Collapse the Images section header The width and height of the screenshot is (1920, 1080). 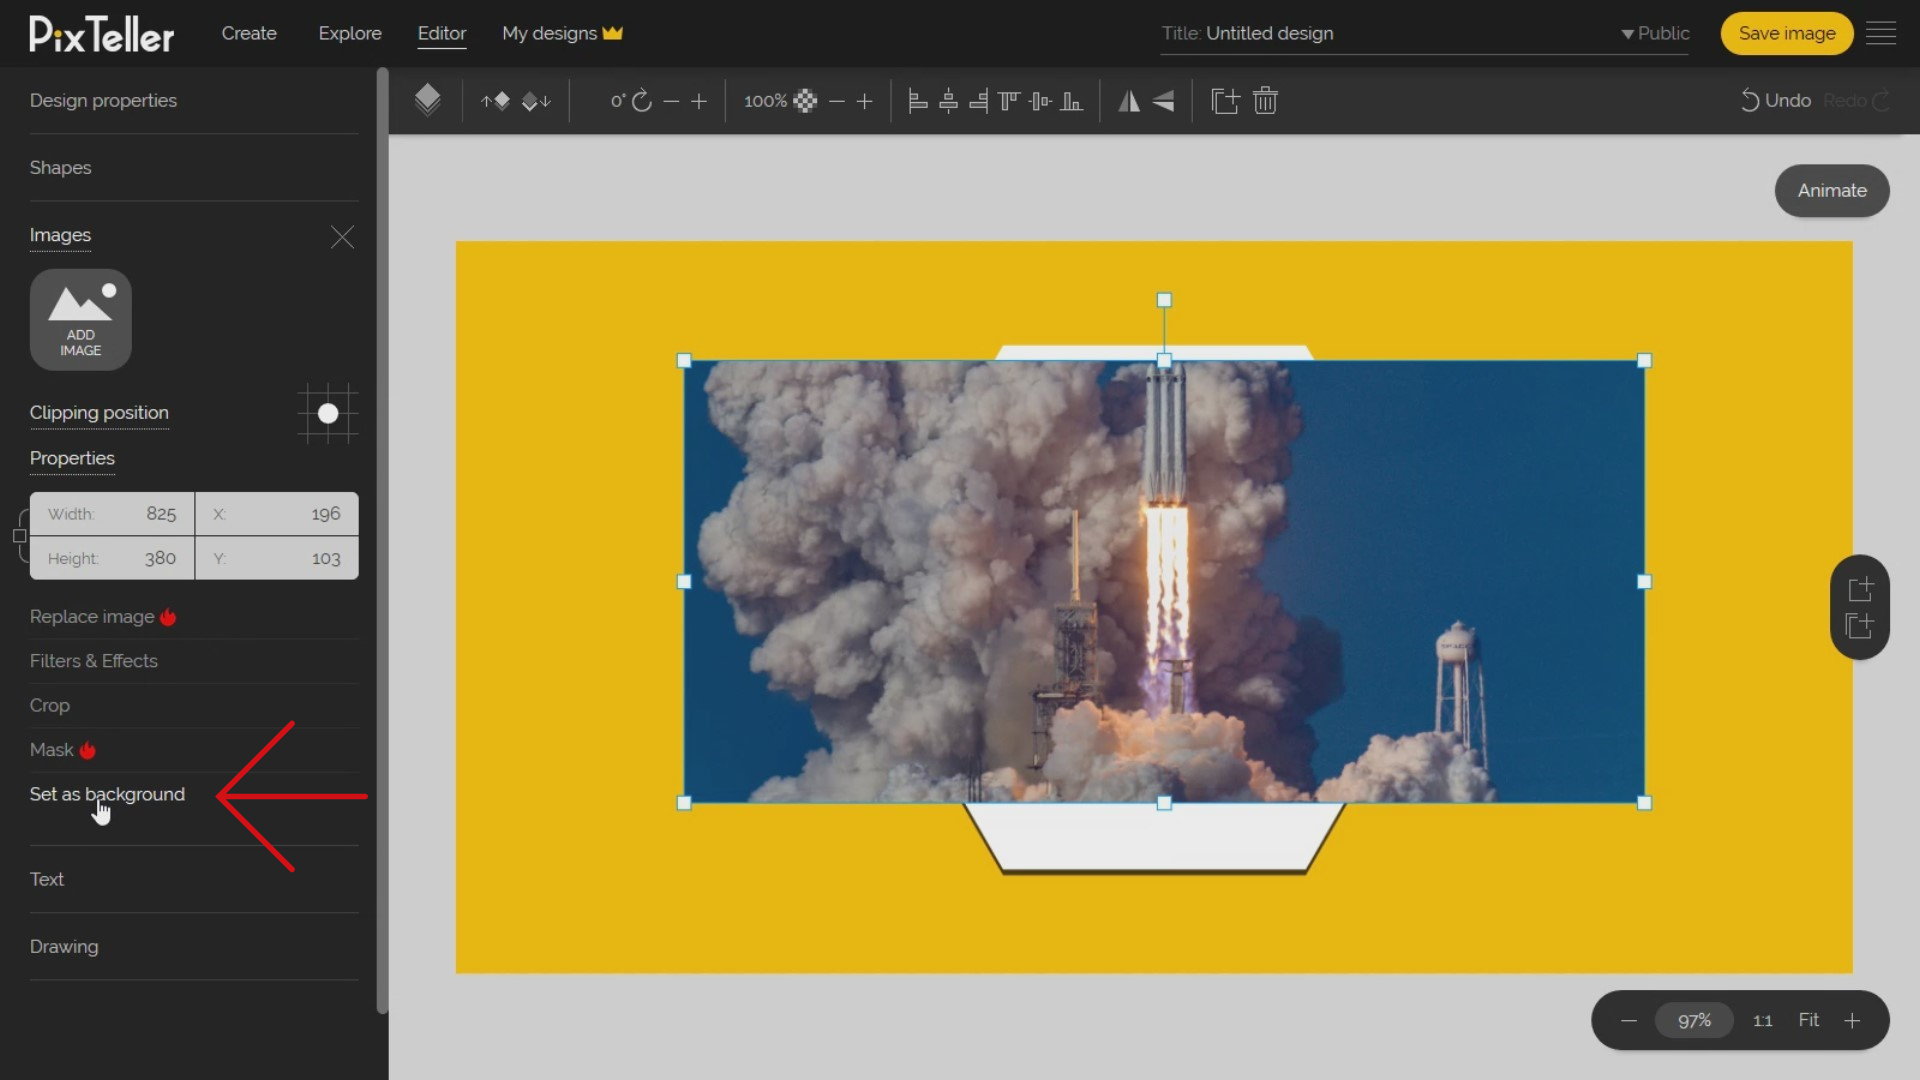click(60, 235)
